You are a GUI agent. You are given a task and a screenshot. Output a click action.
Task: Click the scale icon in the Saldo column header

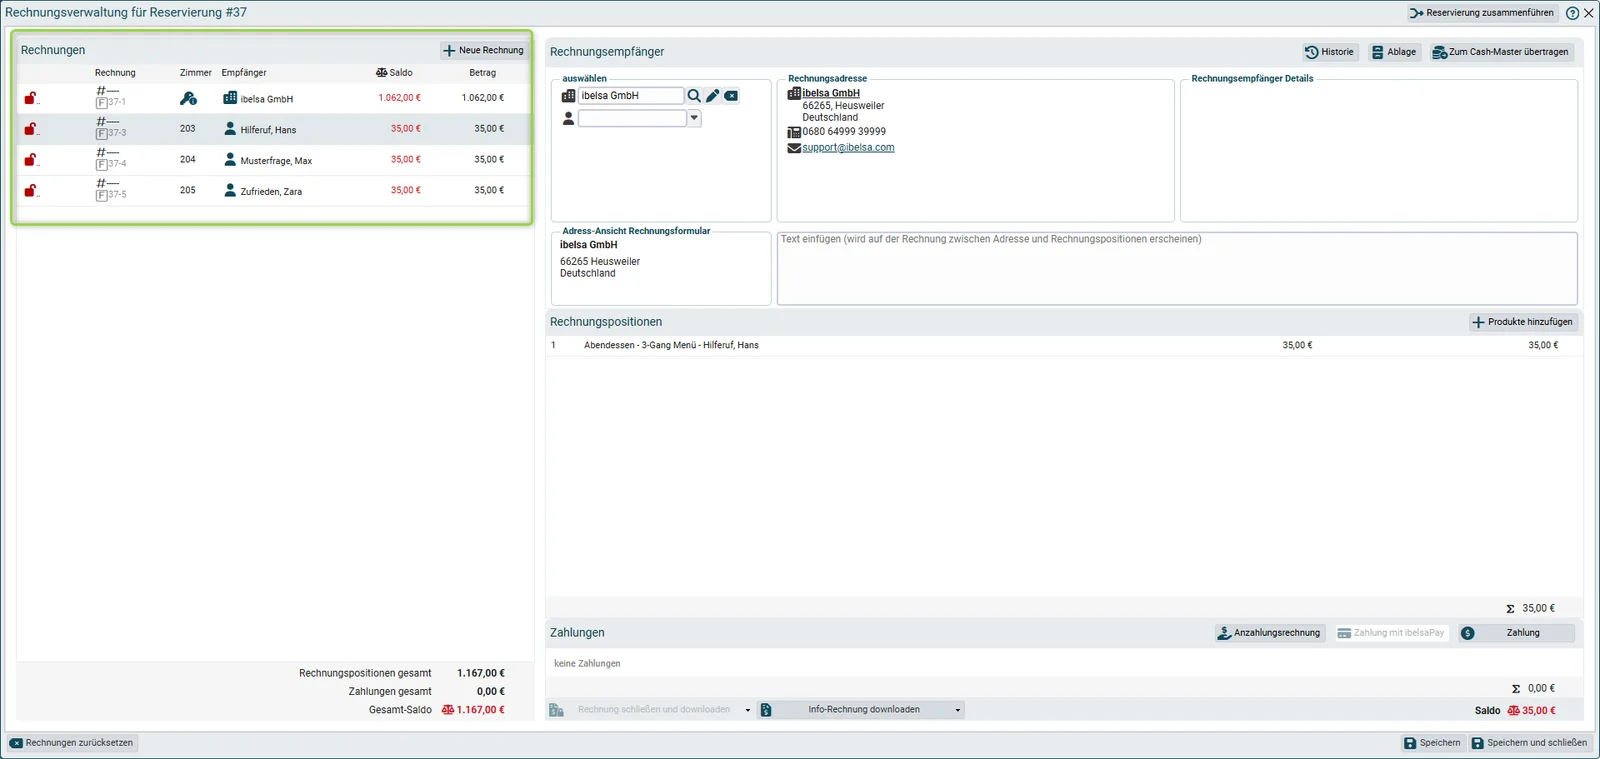coord(381,73)
